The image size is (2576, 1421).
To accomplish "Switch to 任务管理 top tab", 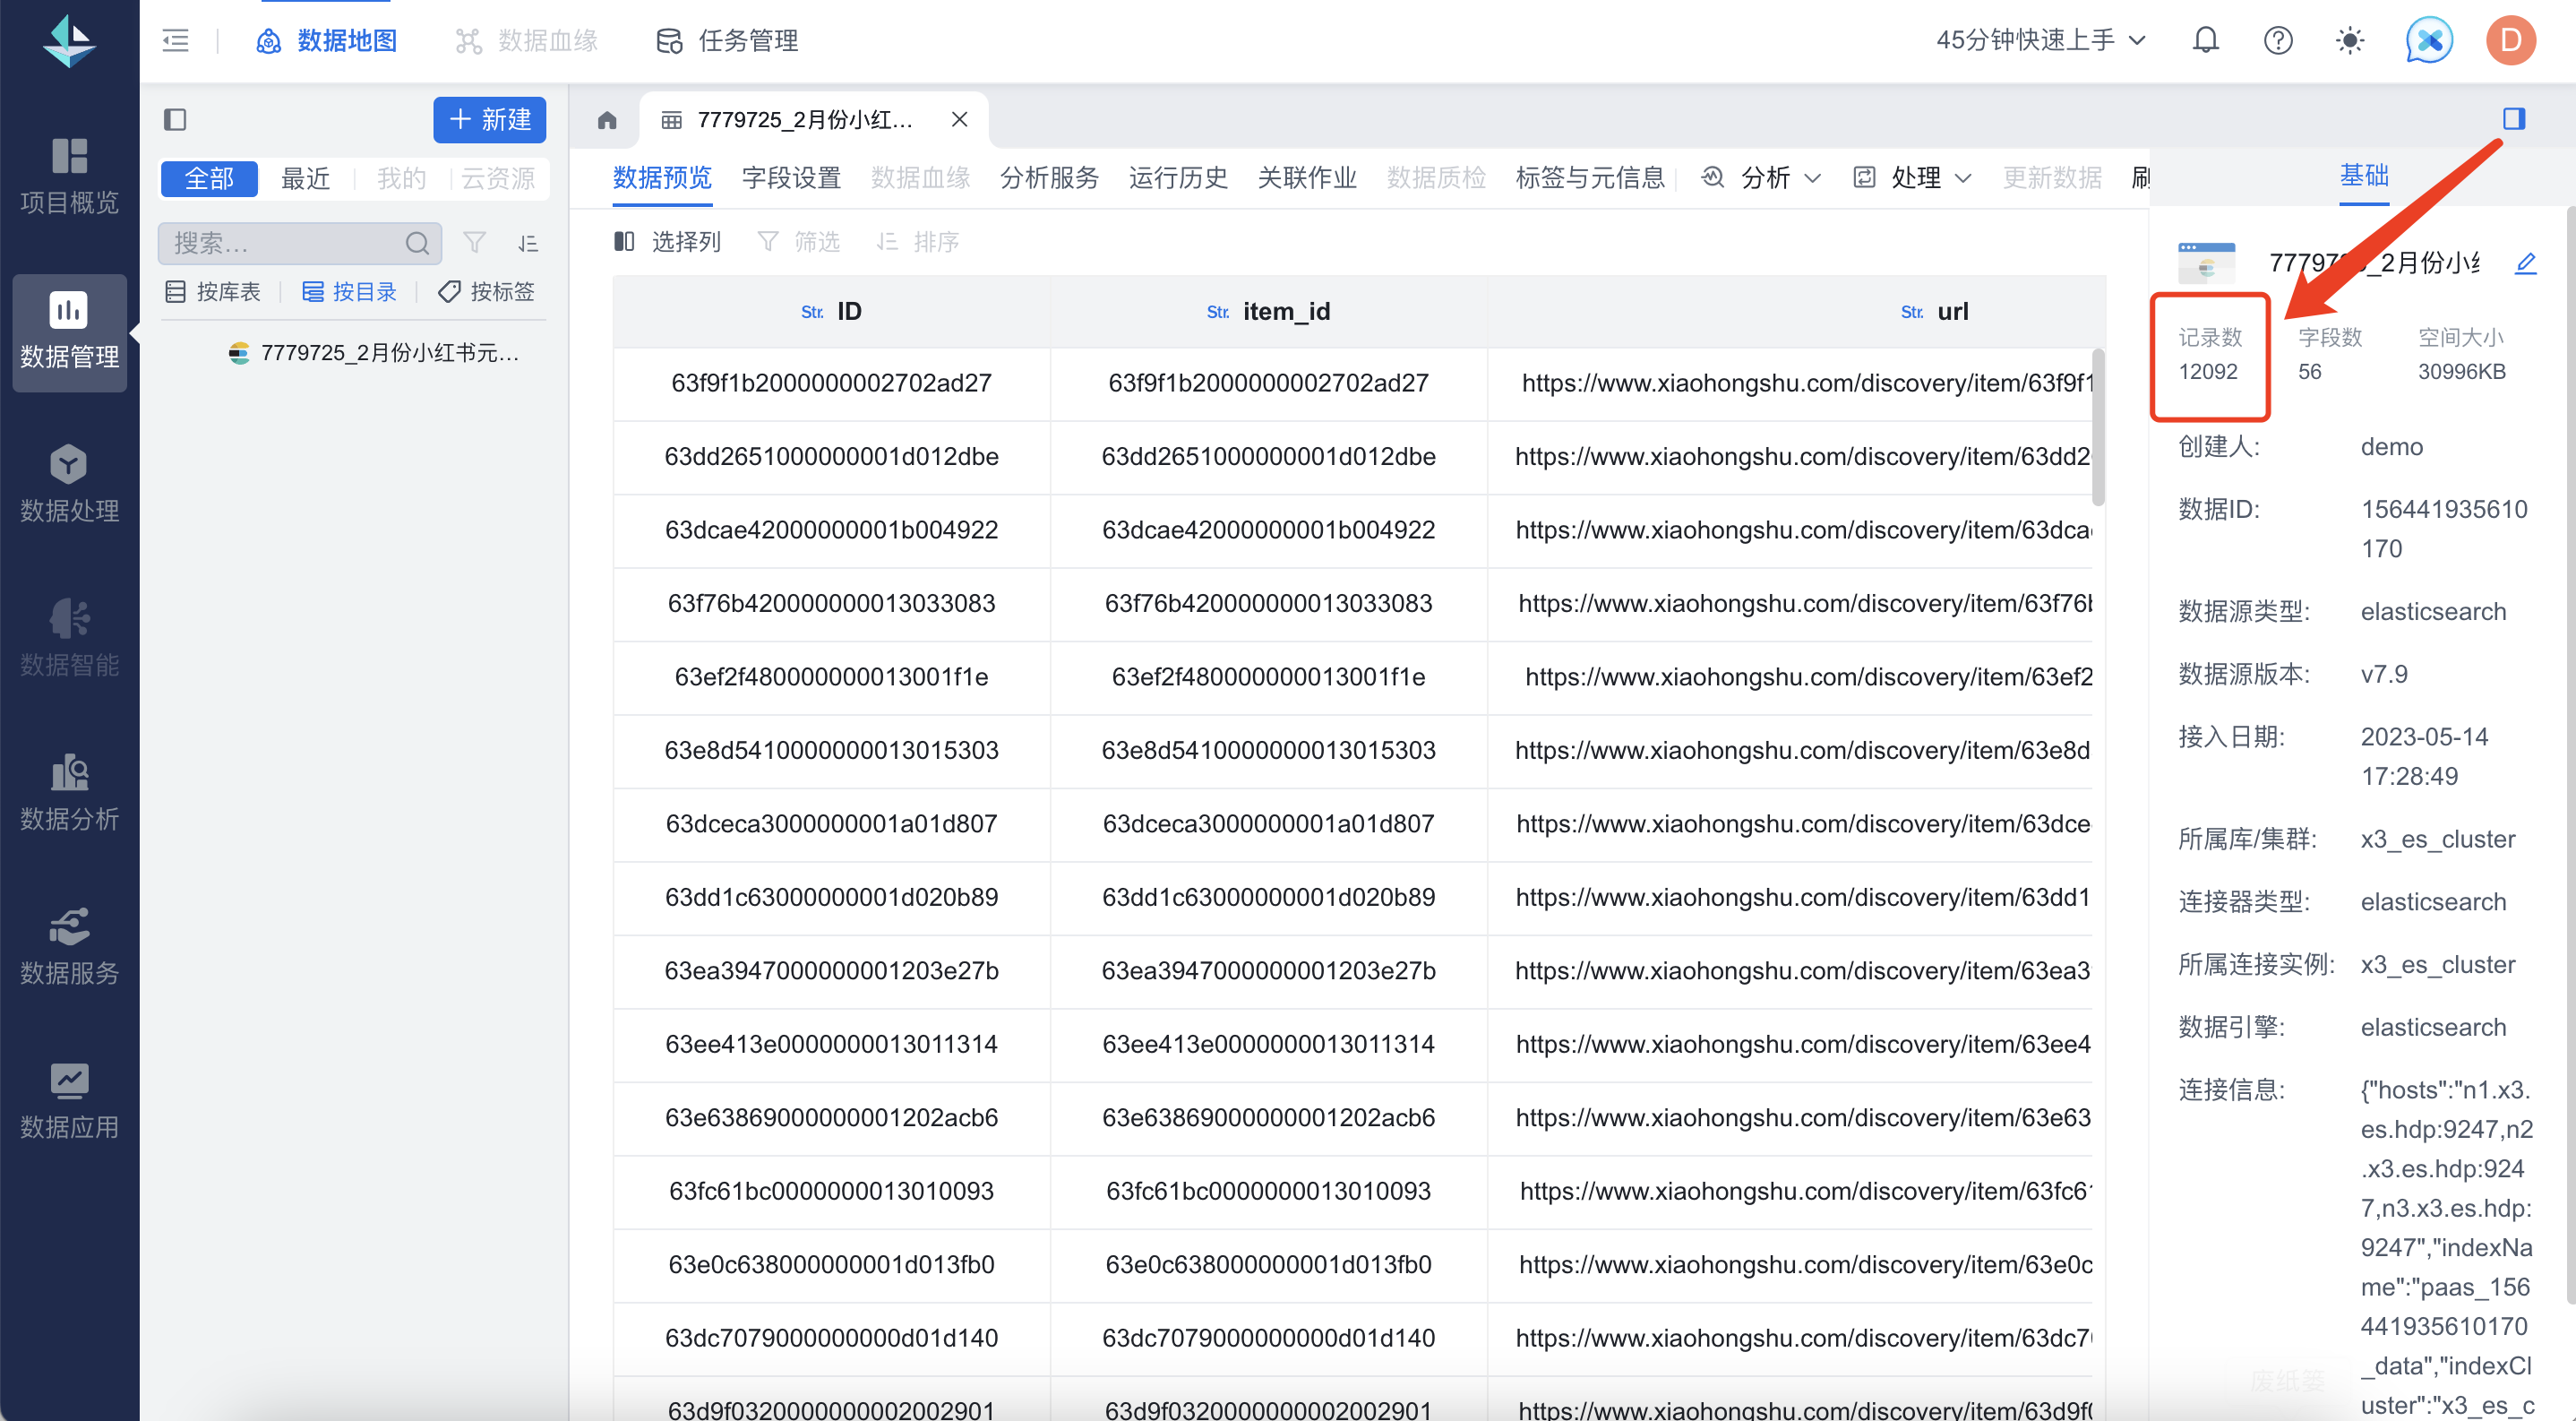I will point(727,40).
